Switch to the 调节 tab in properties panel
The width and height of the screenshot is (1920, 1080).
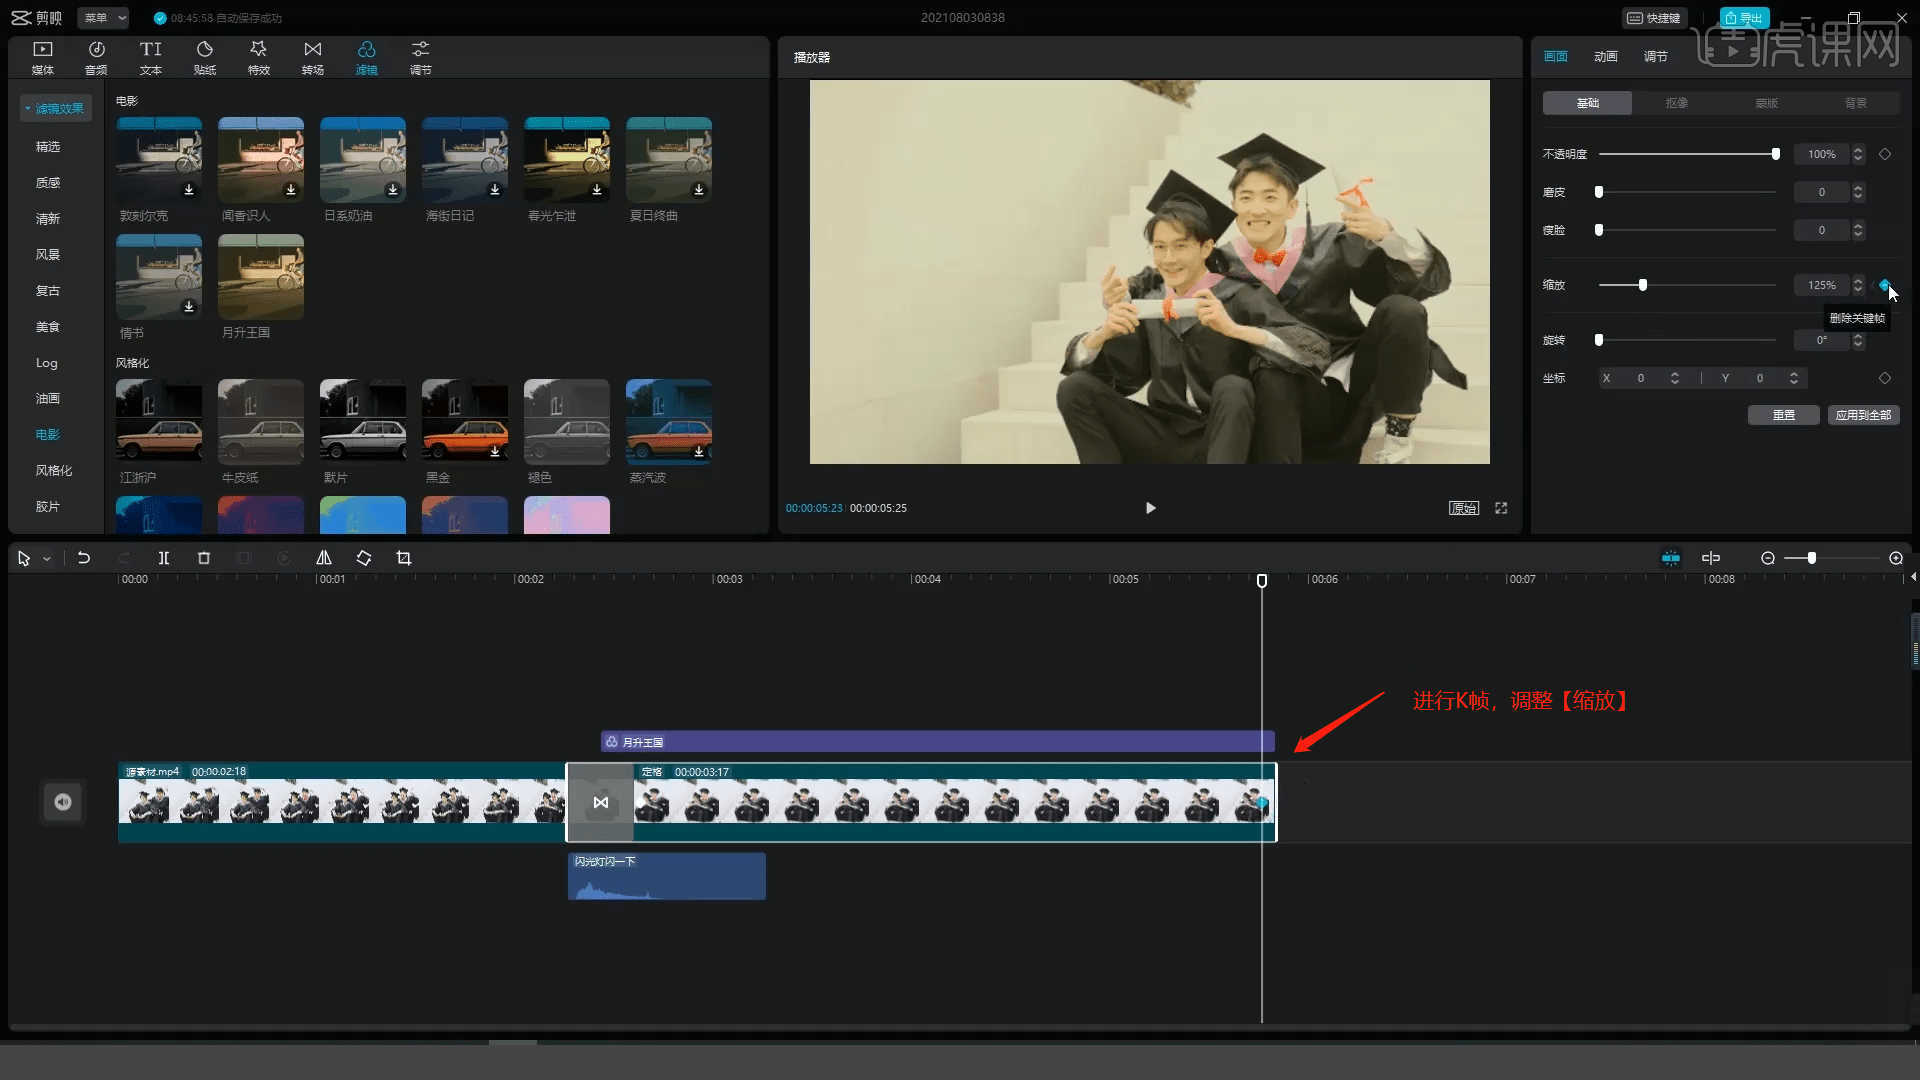[x=1656, y=57]
